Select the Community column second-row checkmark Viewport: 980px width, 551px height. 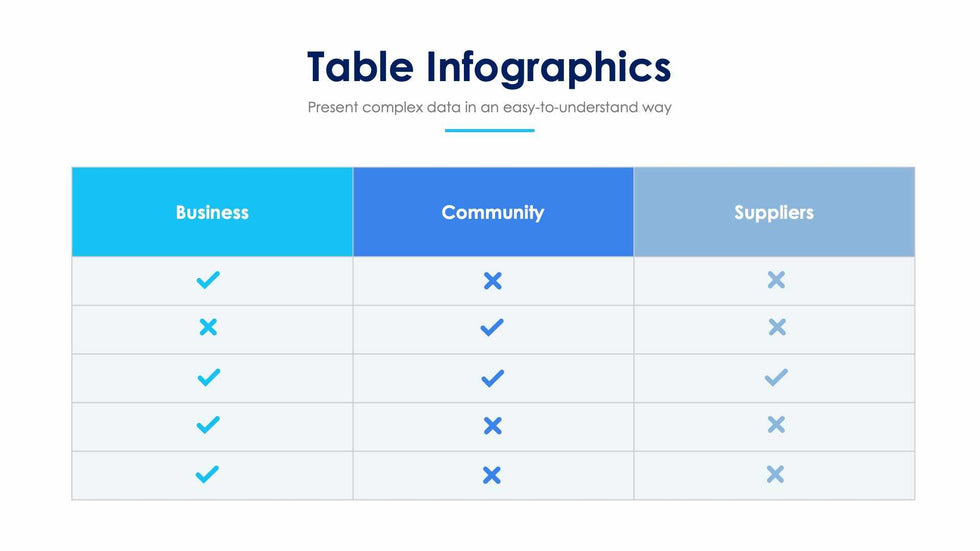[492, 327]
